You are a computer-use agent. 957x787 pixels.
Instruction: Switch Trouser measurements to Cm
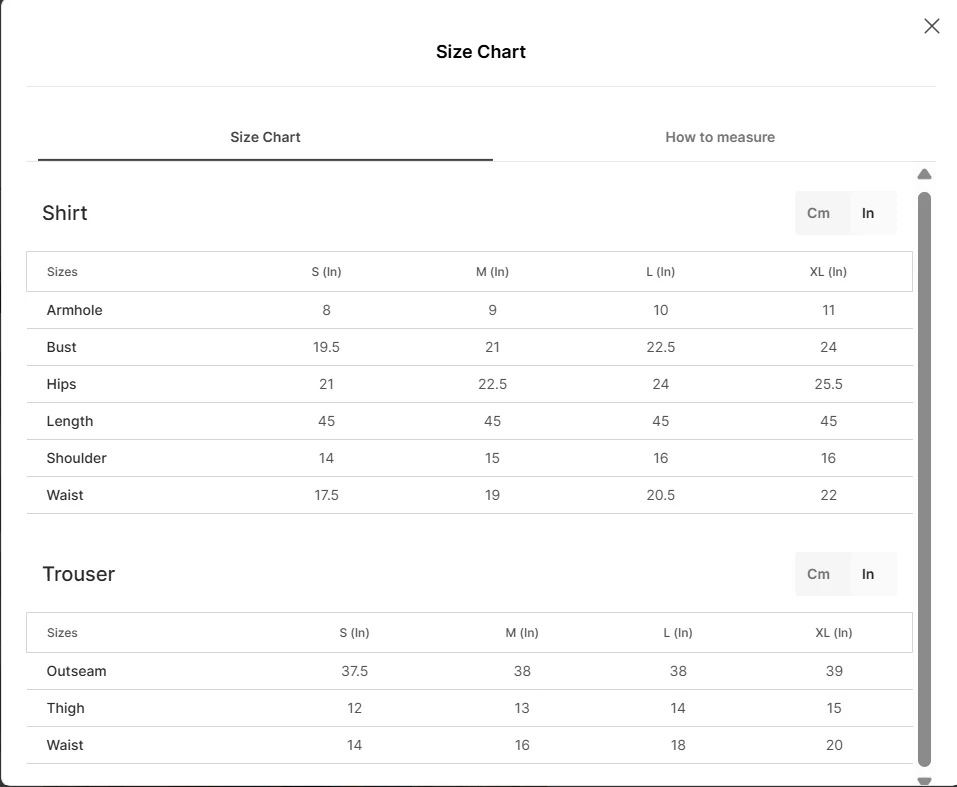[818, 574]
